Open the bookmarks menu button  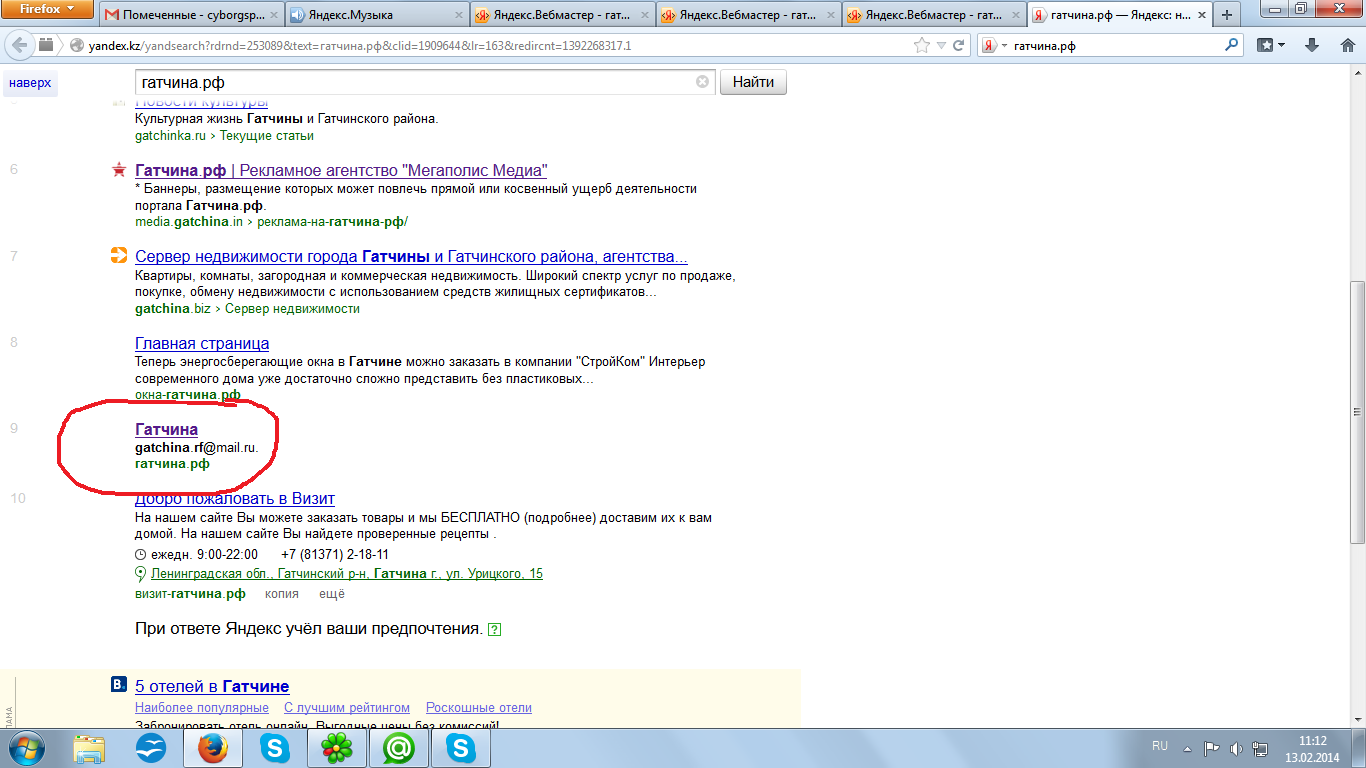[1271, 46]
